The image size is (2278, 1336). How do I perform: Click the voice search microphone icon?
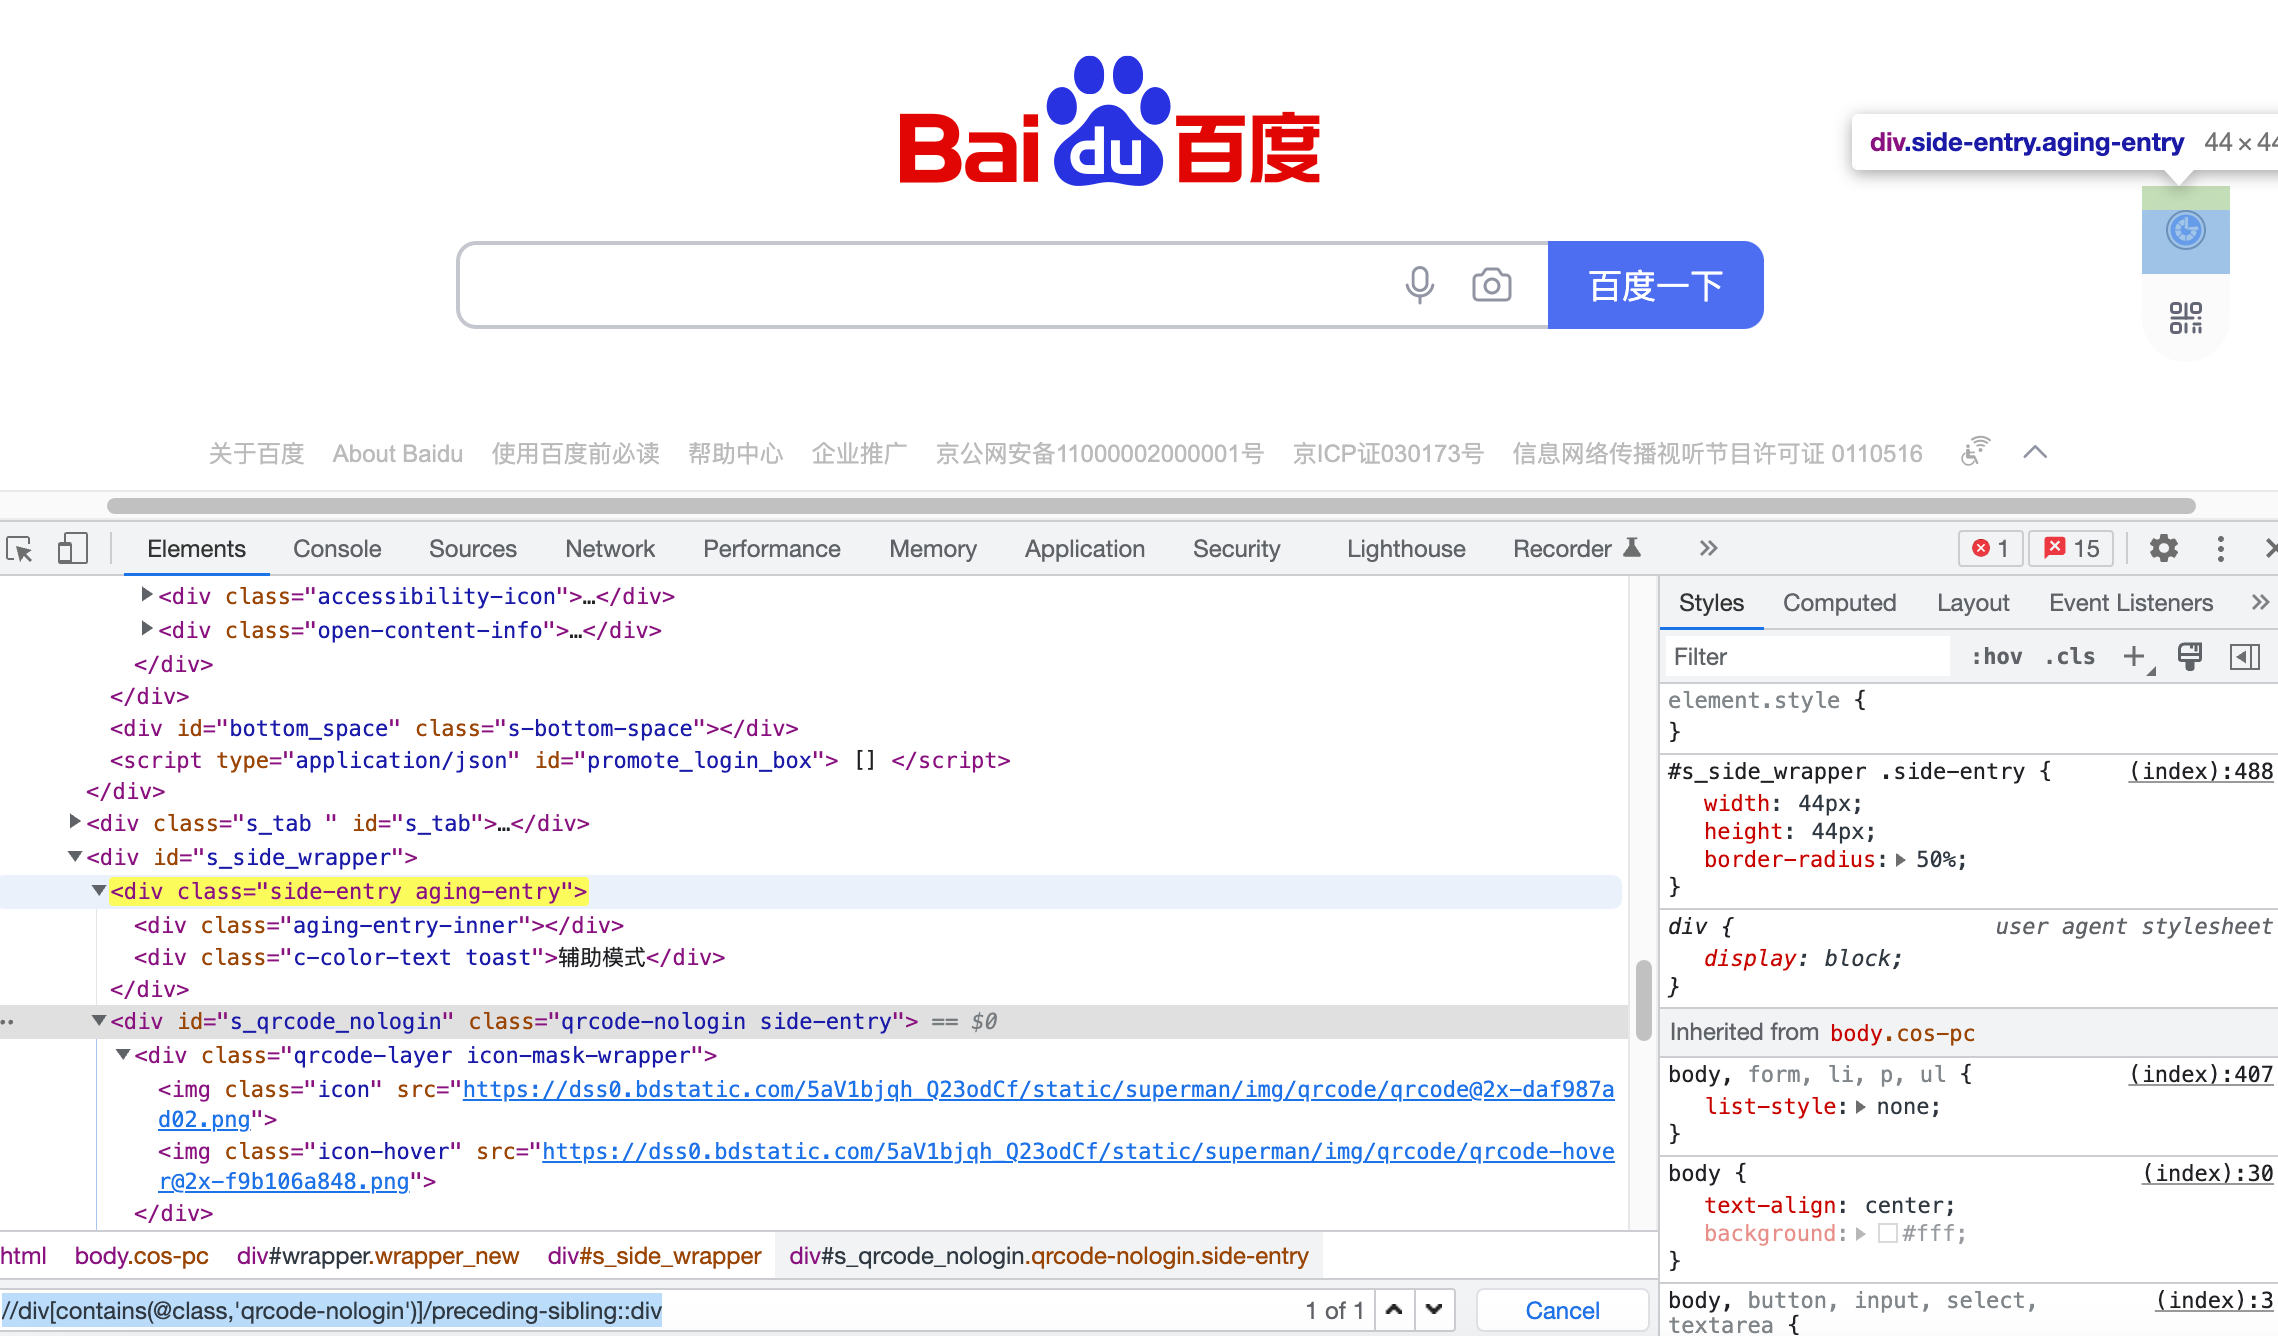click(x=1419, y=285)
